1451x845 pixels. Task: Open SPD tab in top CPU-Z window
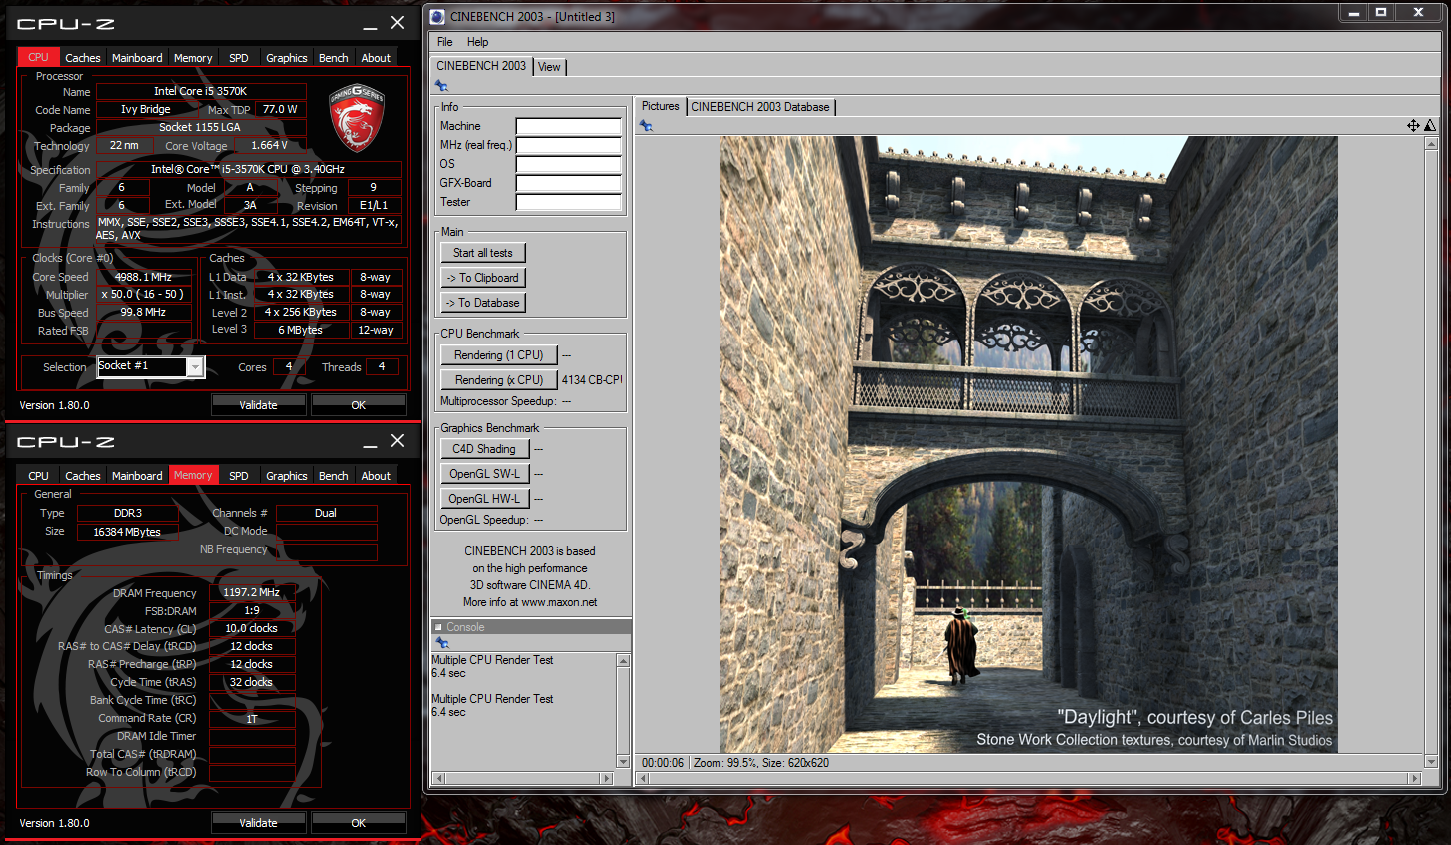click(239, 58)
